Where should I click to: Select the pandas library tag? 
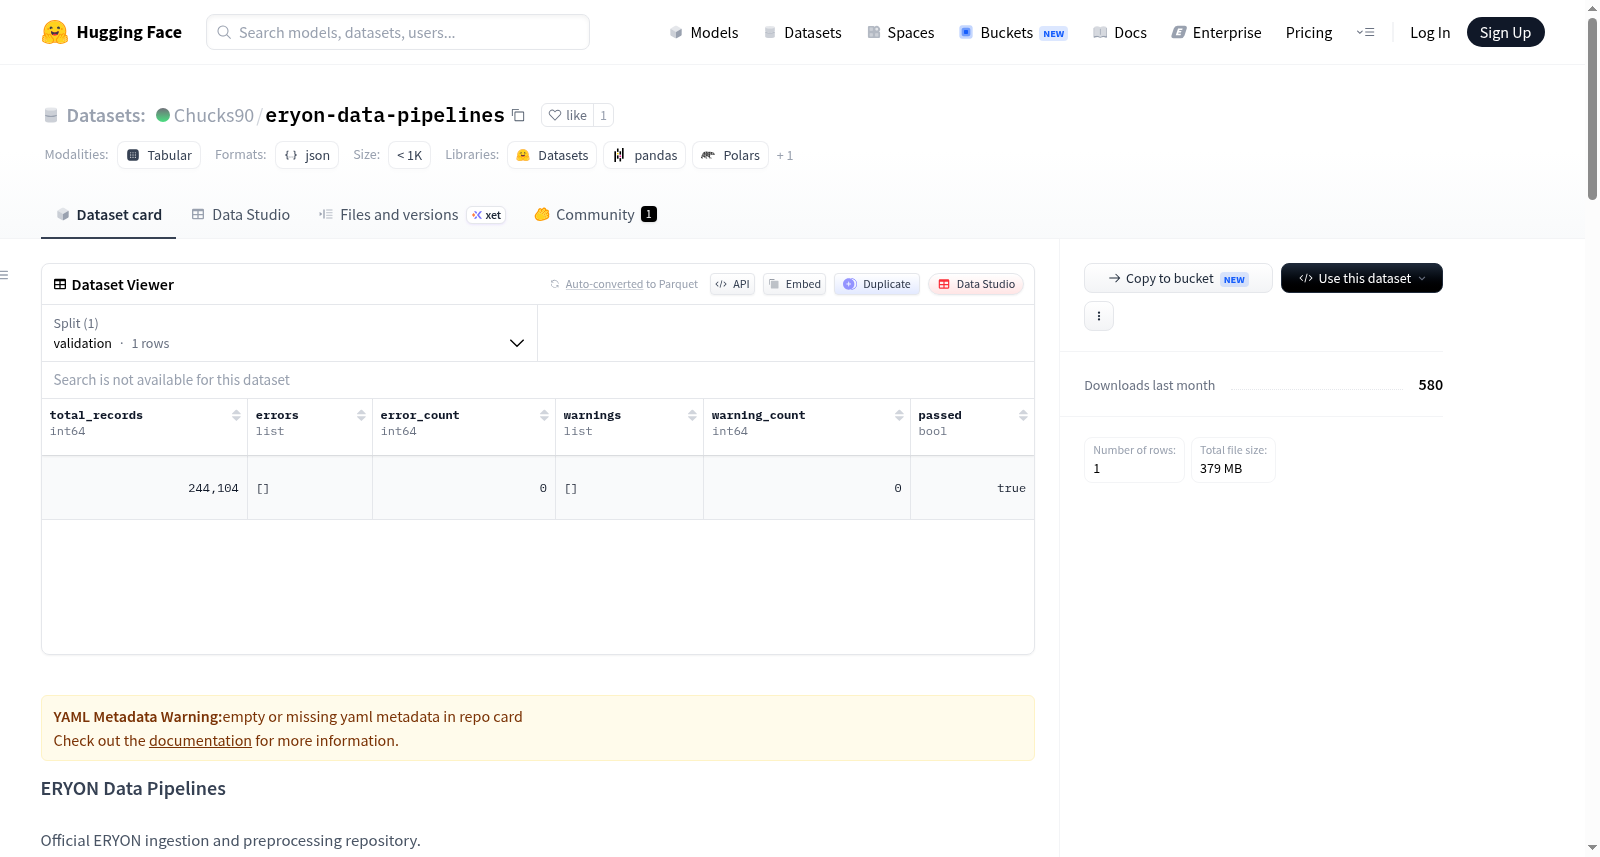[x=645, y=155]
